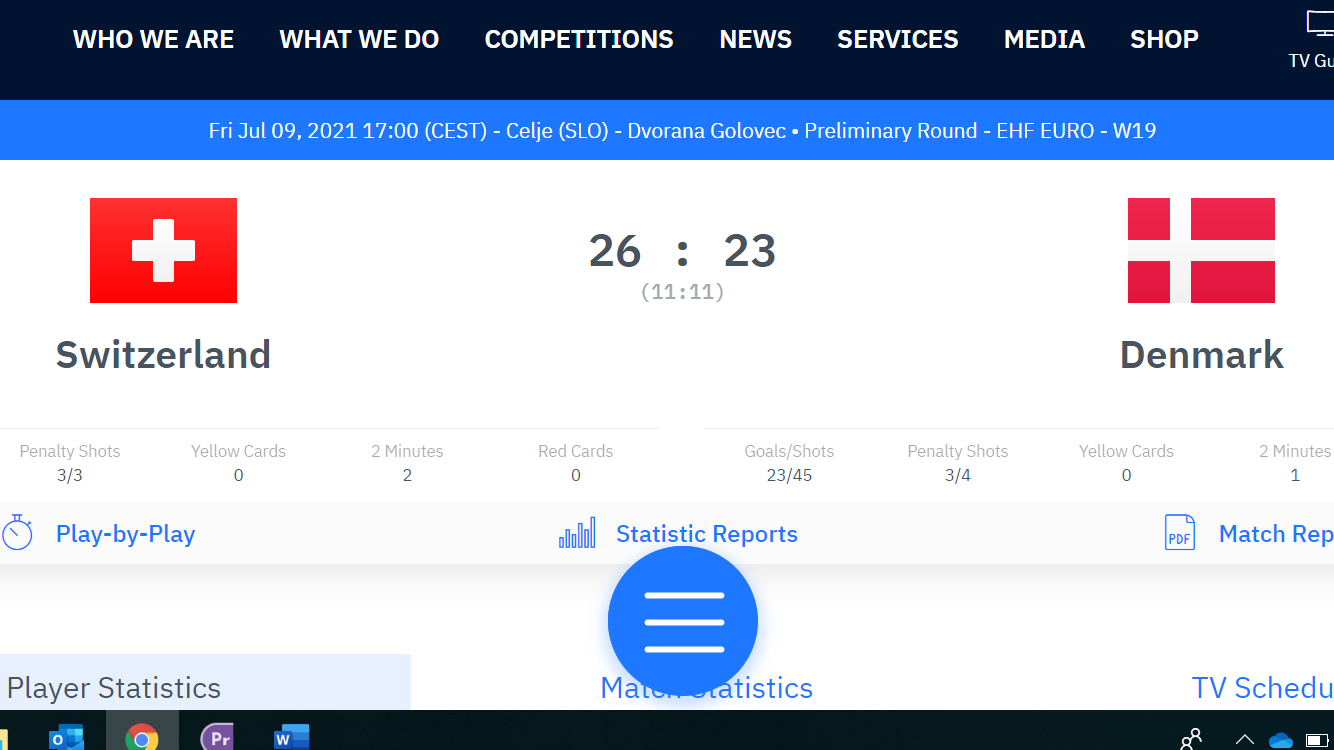Open the blue hamburger menu button
The height and width of the screenshot is (750, 1334).
(x=683, y=621)
